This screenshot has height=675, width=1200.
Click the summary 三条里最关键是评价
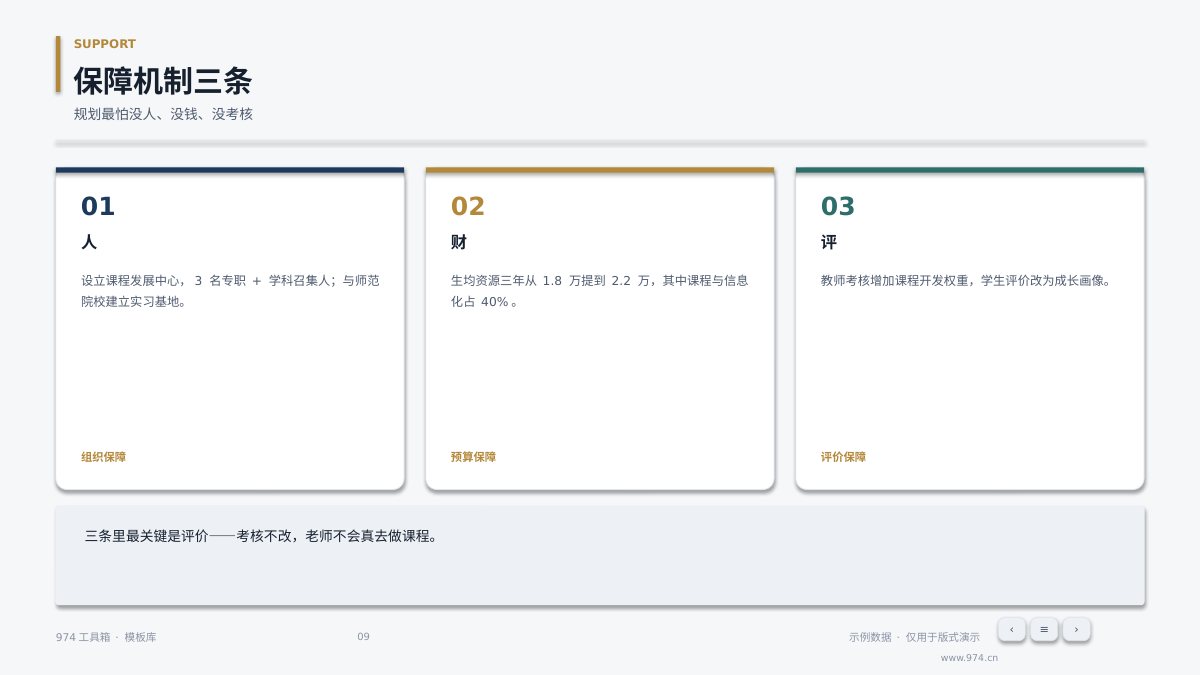point(262,536)
